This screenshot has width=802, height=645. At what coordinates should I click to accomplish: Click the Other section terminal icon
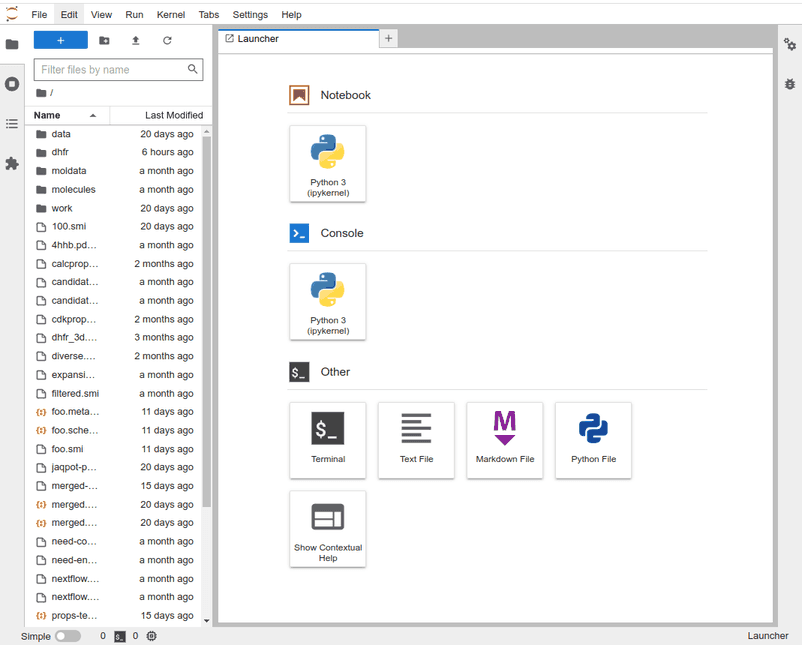(299, 372)
